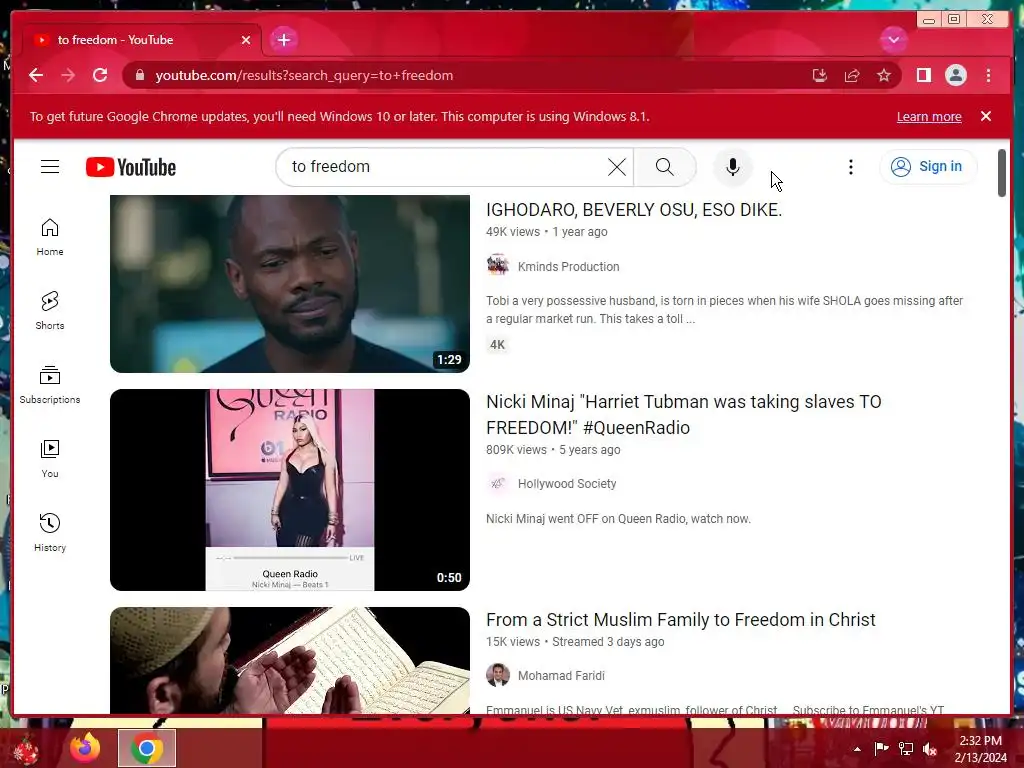Close the 'to freedom - YouTube' tab
1024x768 pixels.
(x=246, y=40)
